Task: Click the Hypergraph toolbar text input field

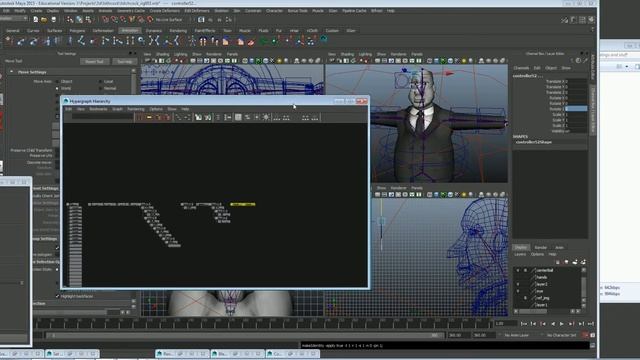Action: pyautogui.click(x=102, y=117)
